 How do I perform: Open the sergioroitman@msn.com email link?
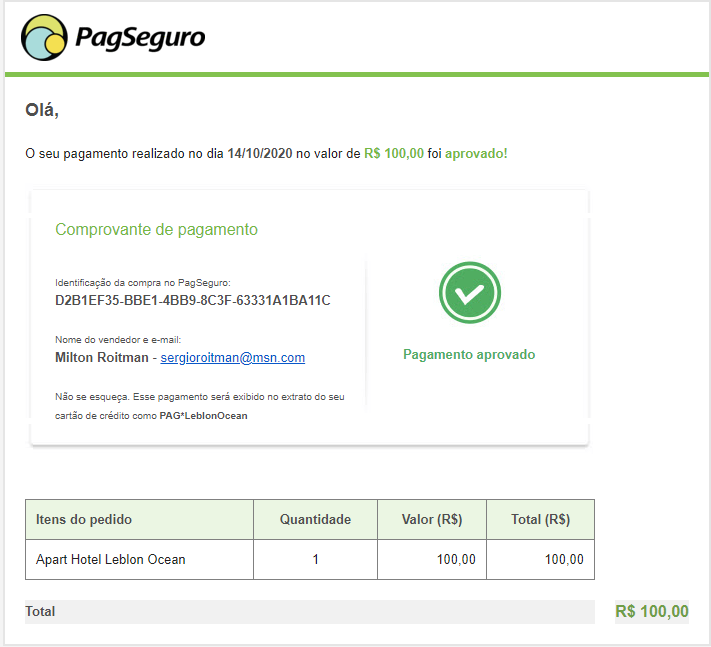click(x=233, y=358)
